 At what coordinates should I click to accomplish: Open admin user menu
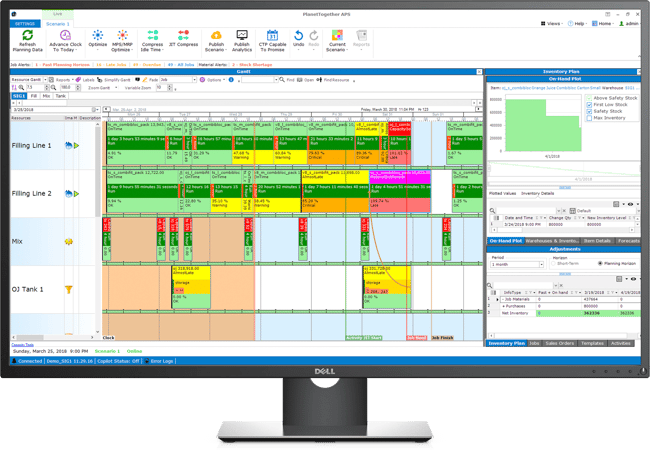[629, 24]
